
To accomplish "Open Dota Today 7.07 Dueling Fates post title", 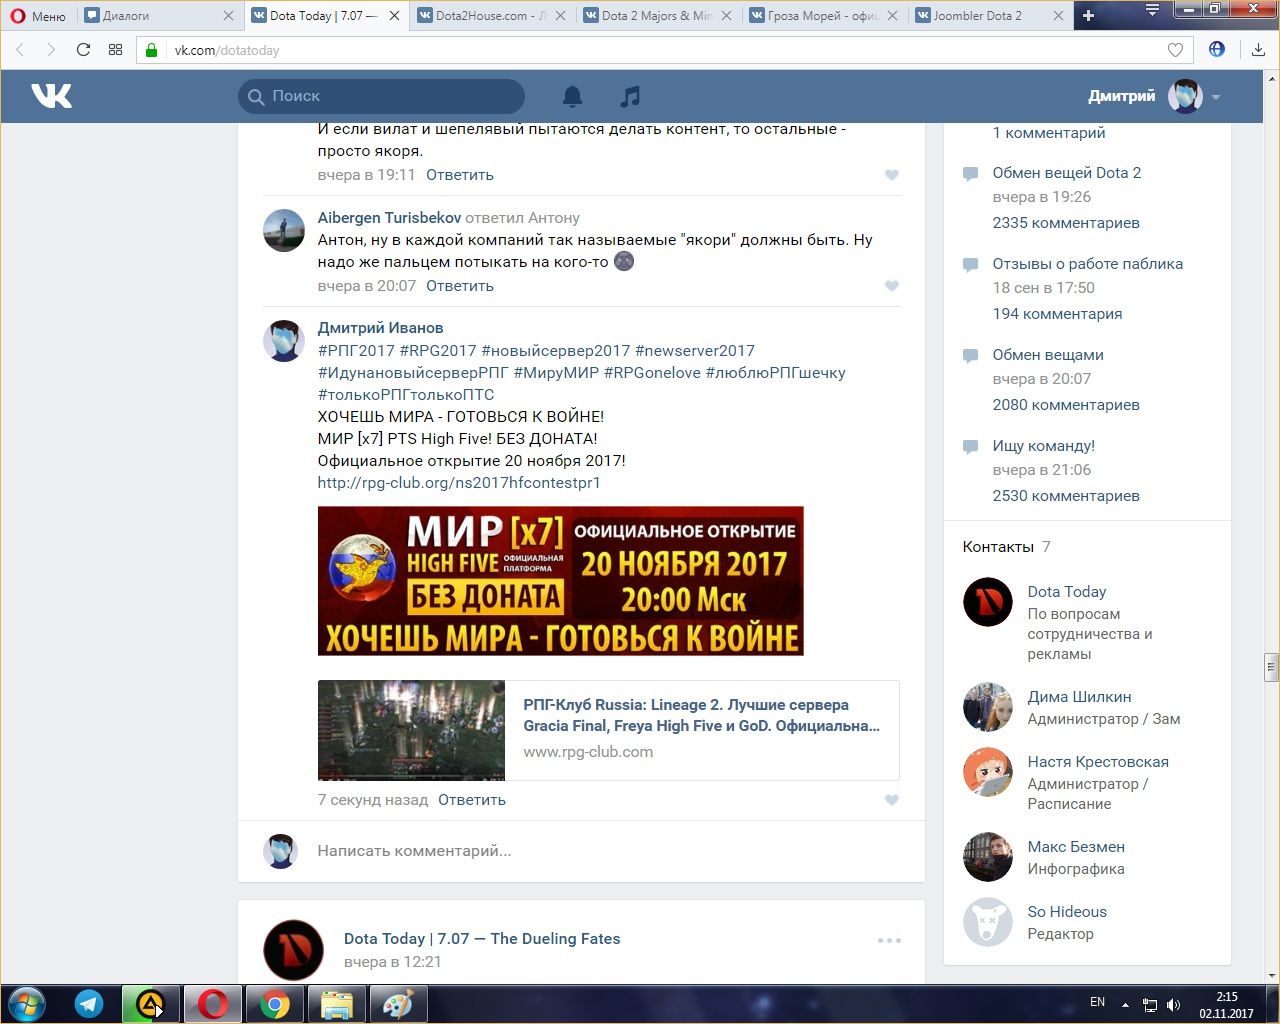I will [482, 939].
